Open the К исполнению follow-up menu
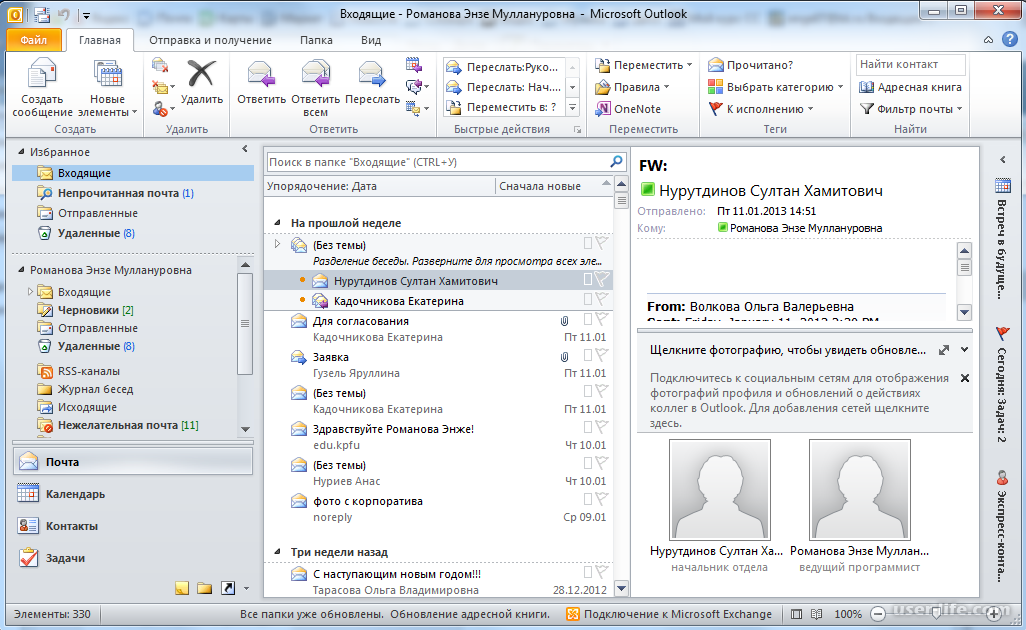Screen dimensions: 1026x630 pos(762,109)
